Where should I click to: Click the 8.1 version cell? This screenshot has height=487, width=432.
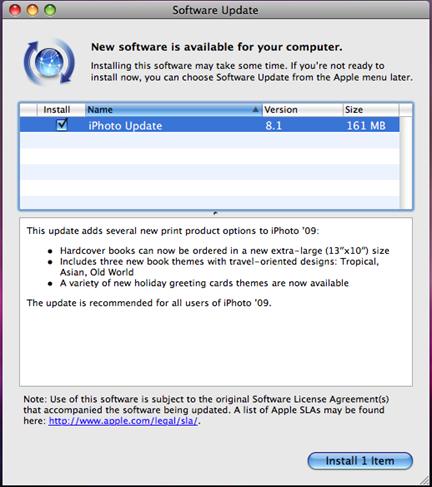pyautogui.click(x=274, y=126)
